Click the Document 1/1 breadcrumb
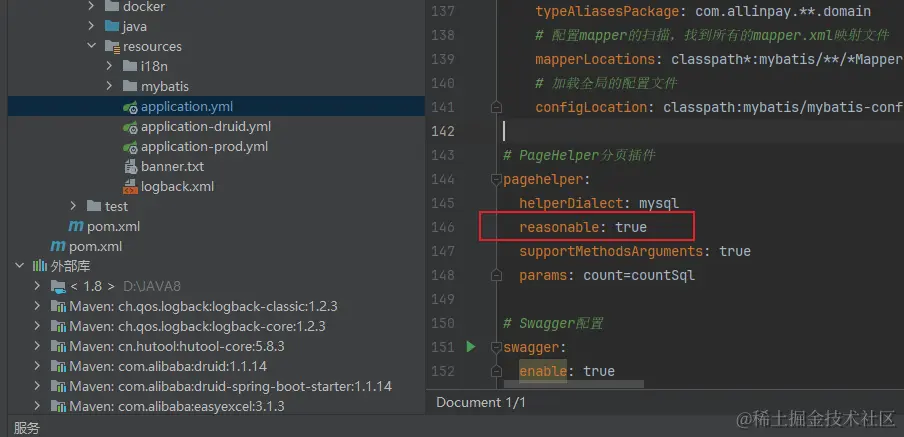The image size is (904, 437). coord(481,402)
